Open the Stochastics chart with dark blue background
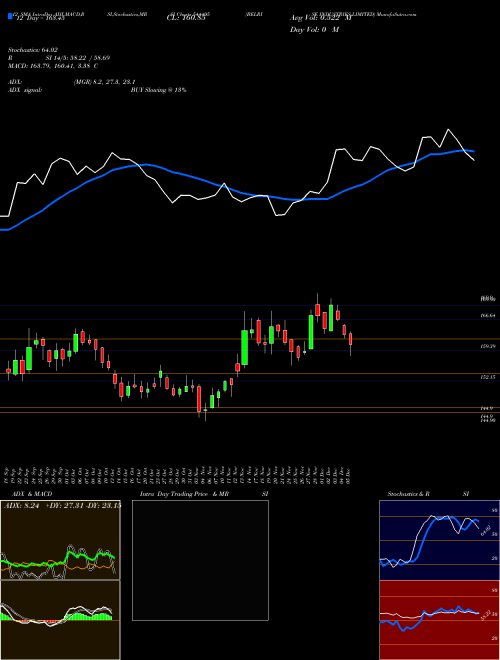Image resolution: width=500 pixels, height=660 pixels. (439, 540)
